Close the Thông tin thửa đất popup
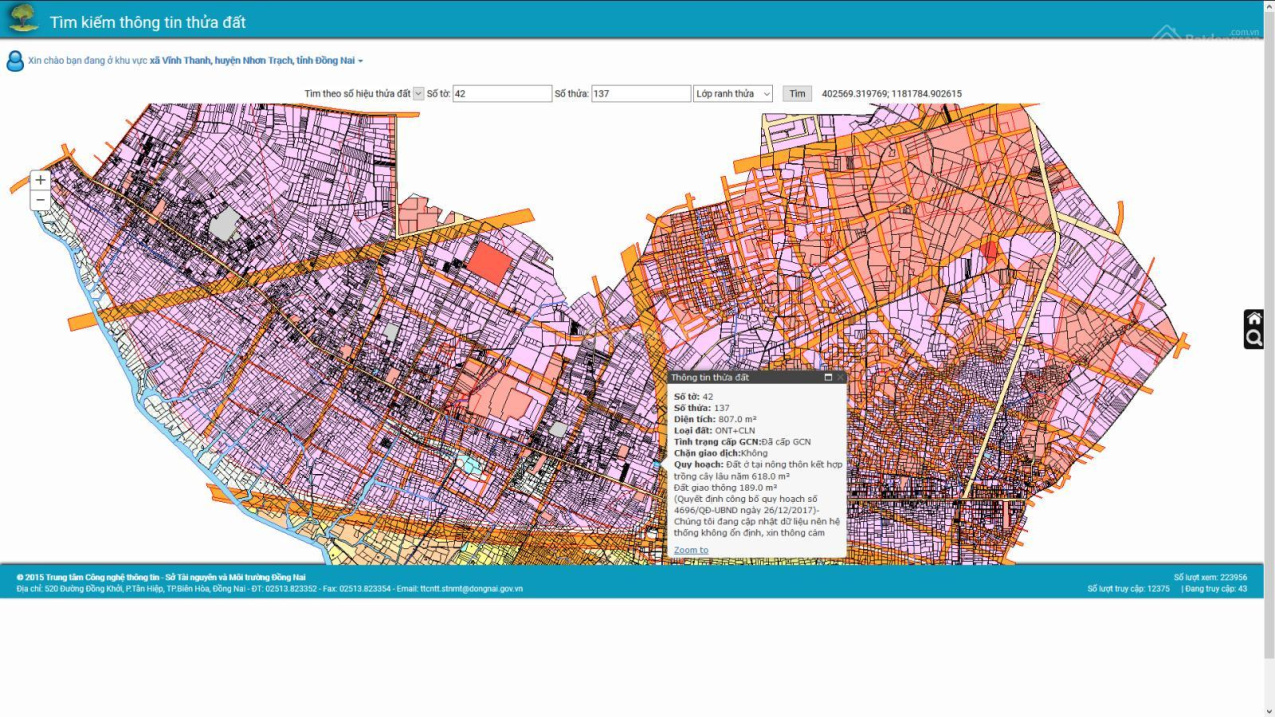Viewport: 1275px width, 717px height. click(x=840, y=378)
